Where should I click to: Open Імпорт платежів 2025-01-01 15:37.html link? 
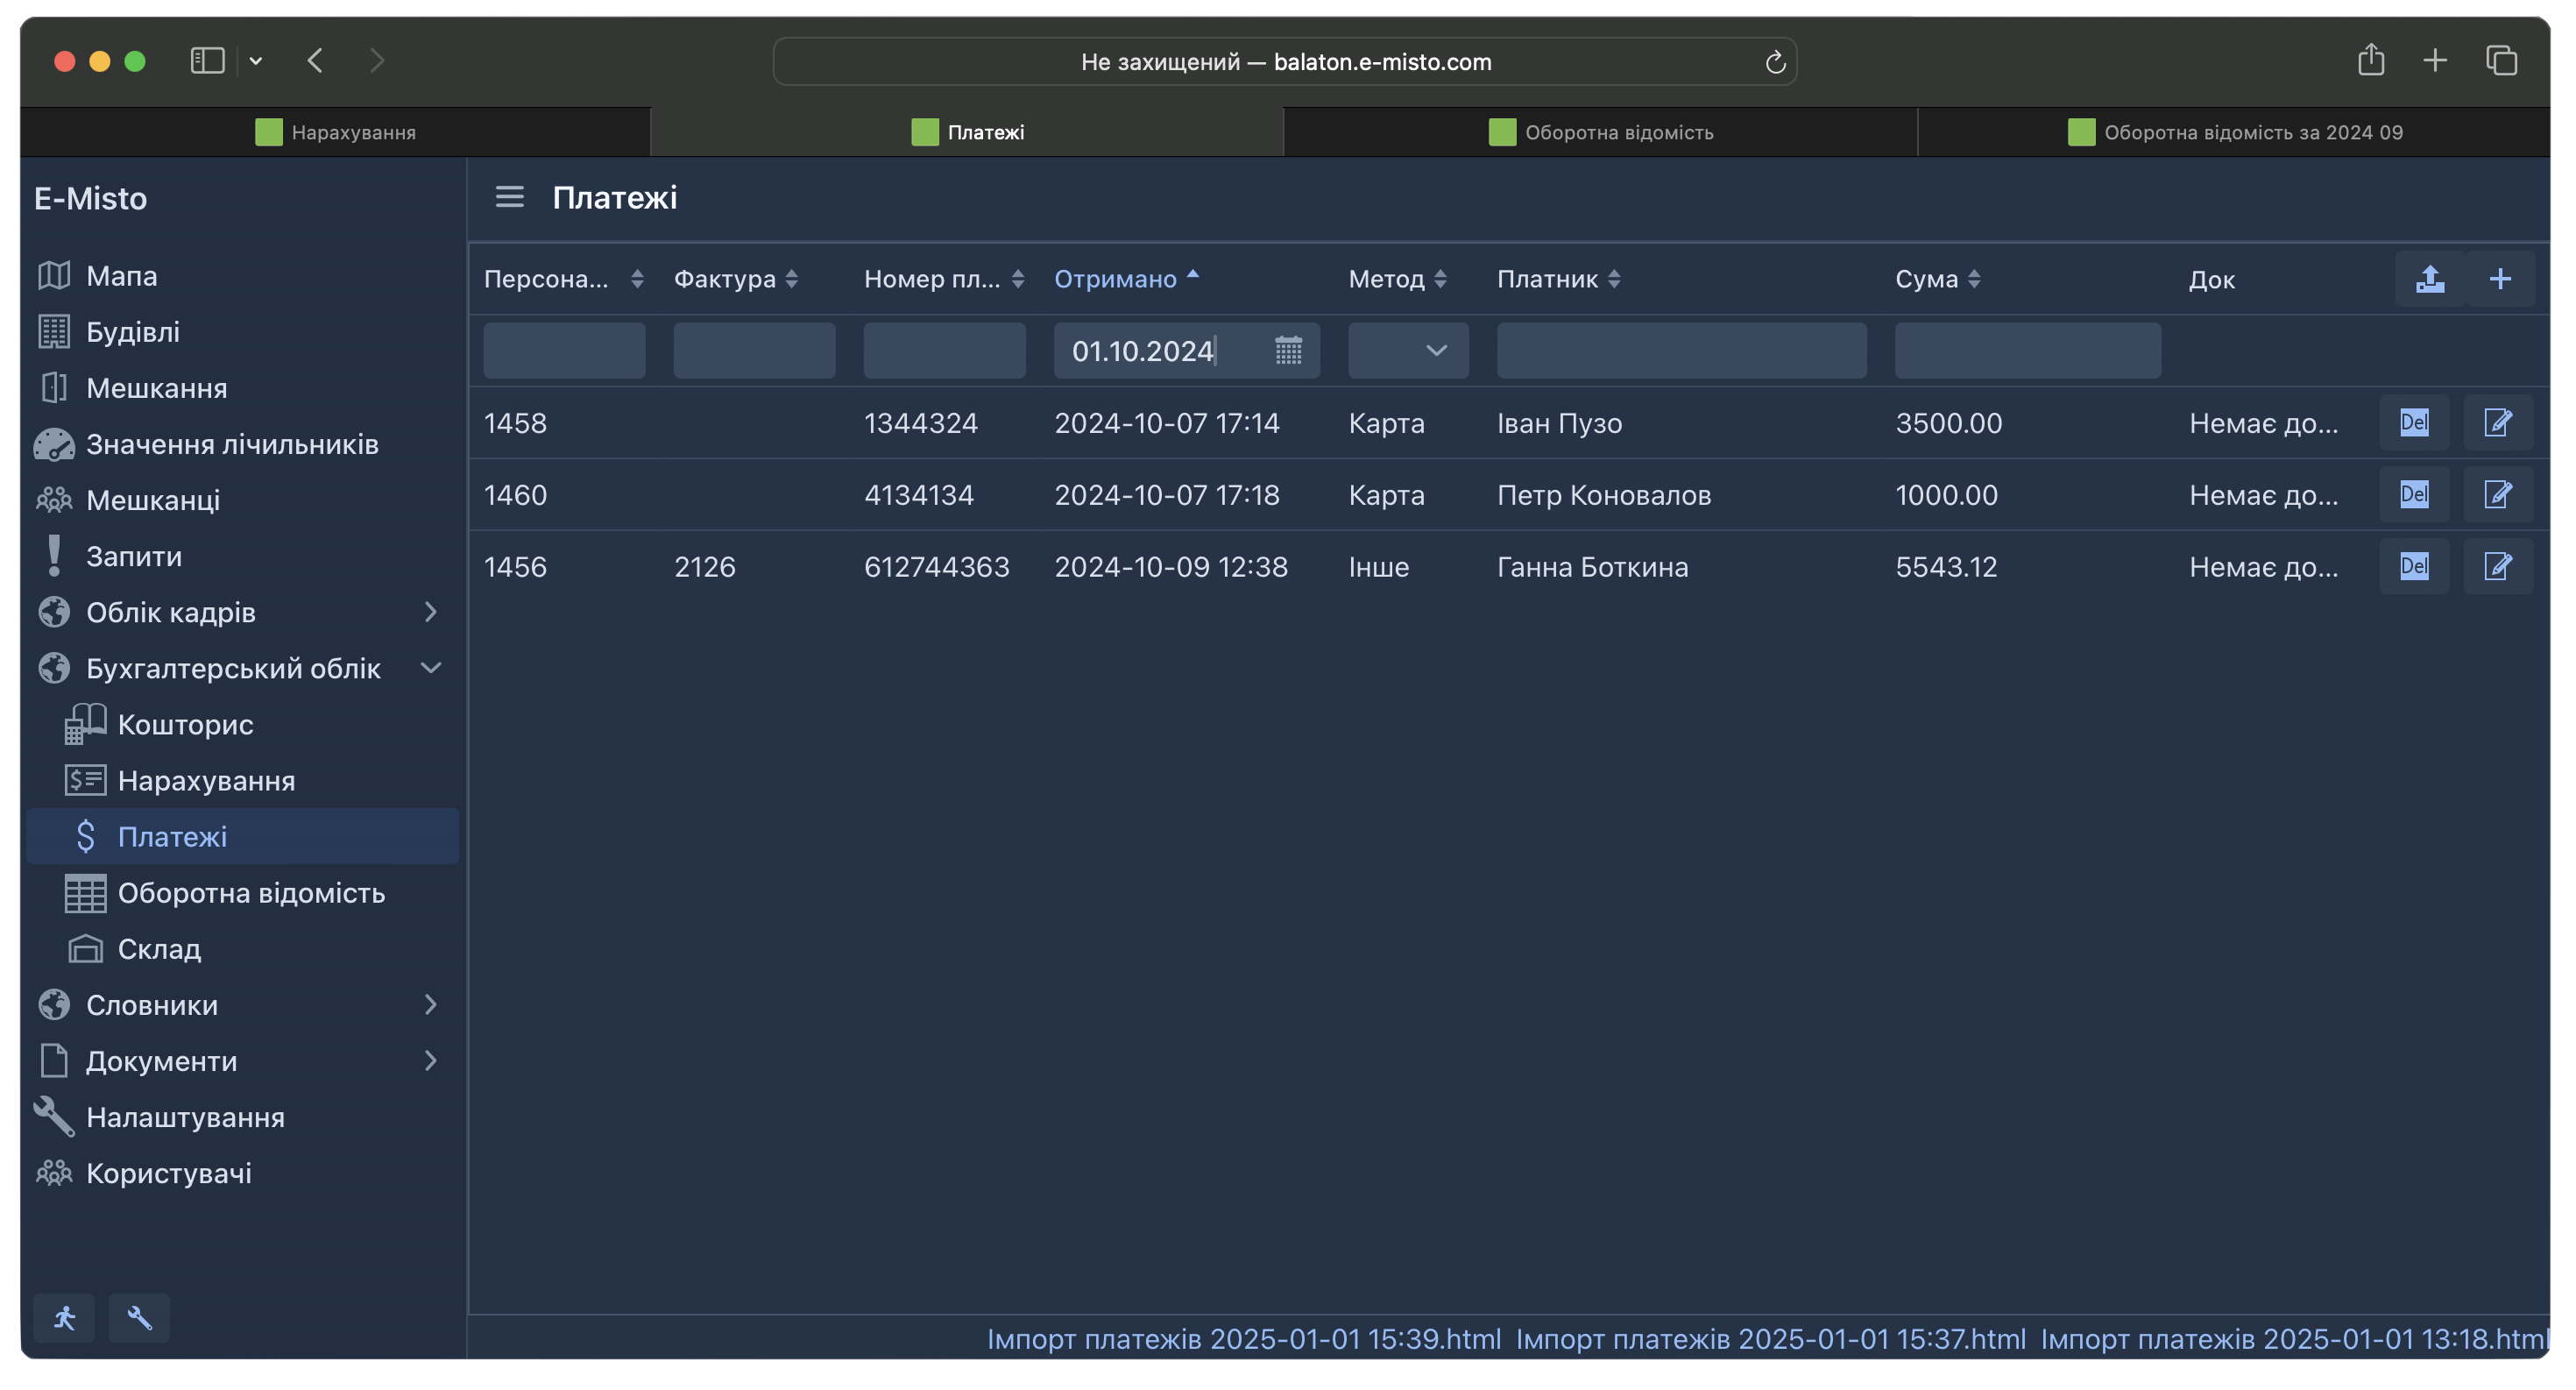(1770, 1339)
